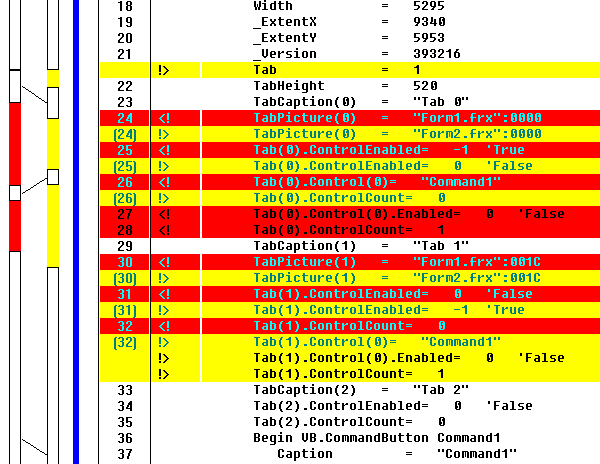Viewport: 600px width, 464px height.
Task: Select red Tab(0).Control(0)= "Command1" line
Action: coord(401,182)
